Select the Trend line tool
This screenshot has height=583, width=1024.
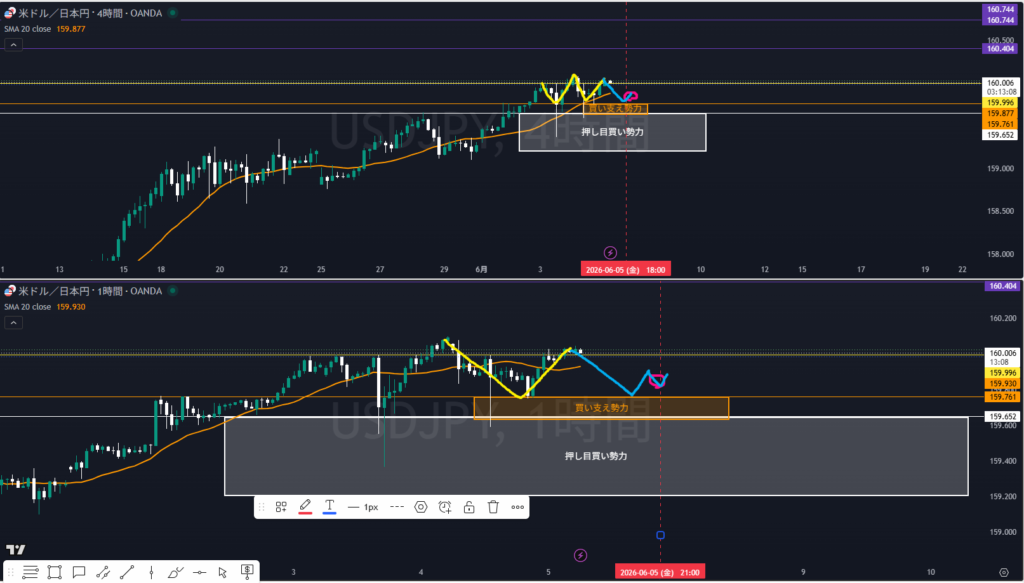pyautogui.click(x=127, y=573)
